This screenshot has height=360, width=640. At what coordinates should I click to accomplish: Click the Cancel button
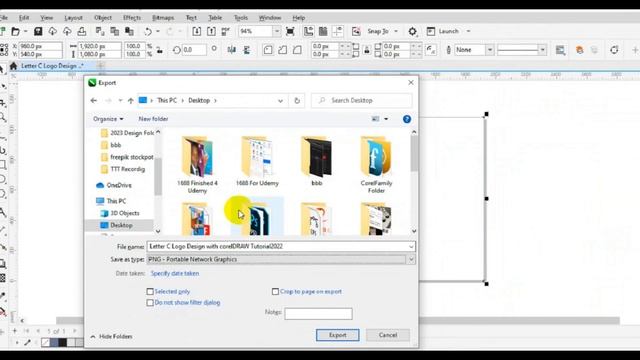pyautogui.click(x=388, y=335)
